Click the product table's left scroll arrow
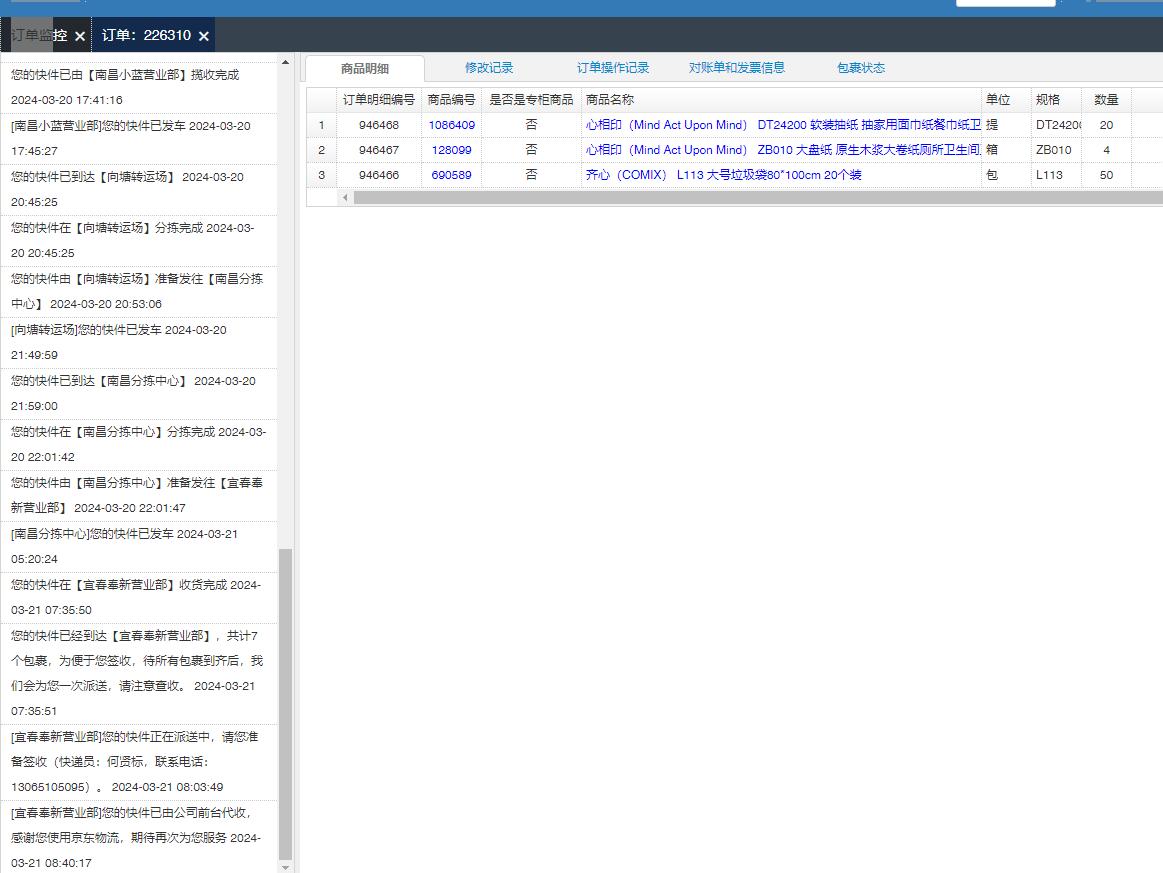The width and height of the screenshot is (1163, 873). coord(345,197)
